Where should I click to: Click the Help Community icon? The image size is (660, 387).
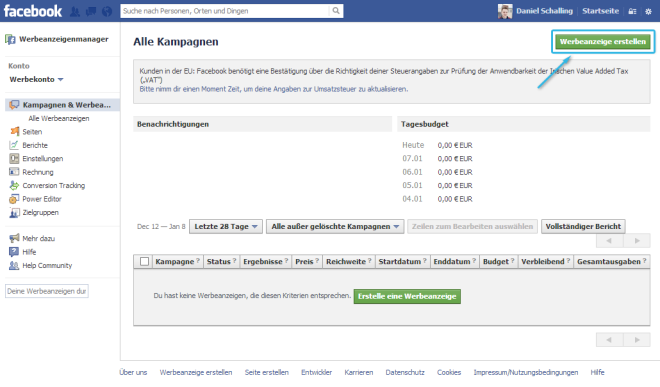click(x=14, y=265)
